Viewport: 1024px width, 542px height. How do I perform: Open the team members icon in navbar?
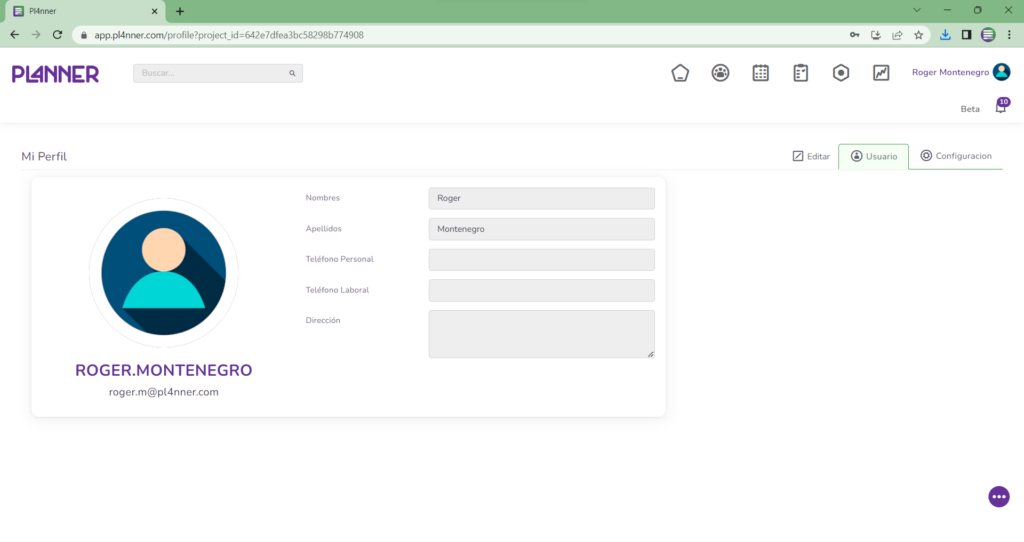click(x=720, y=72)
